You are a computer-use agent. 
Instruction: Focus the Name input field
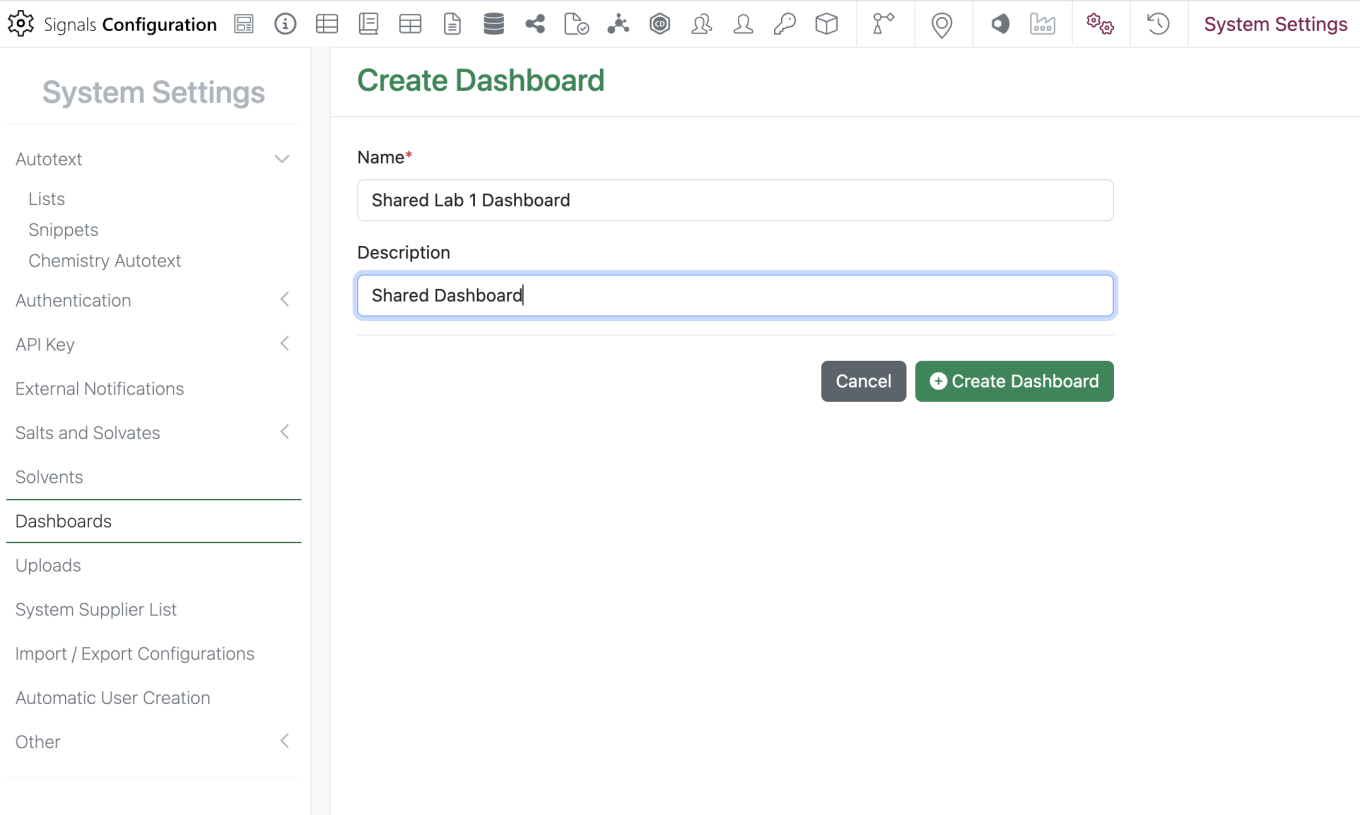pyautogui.click(x=735, y=200)
